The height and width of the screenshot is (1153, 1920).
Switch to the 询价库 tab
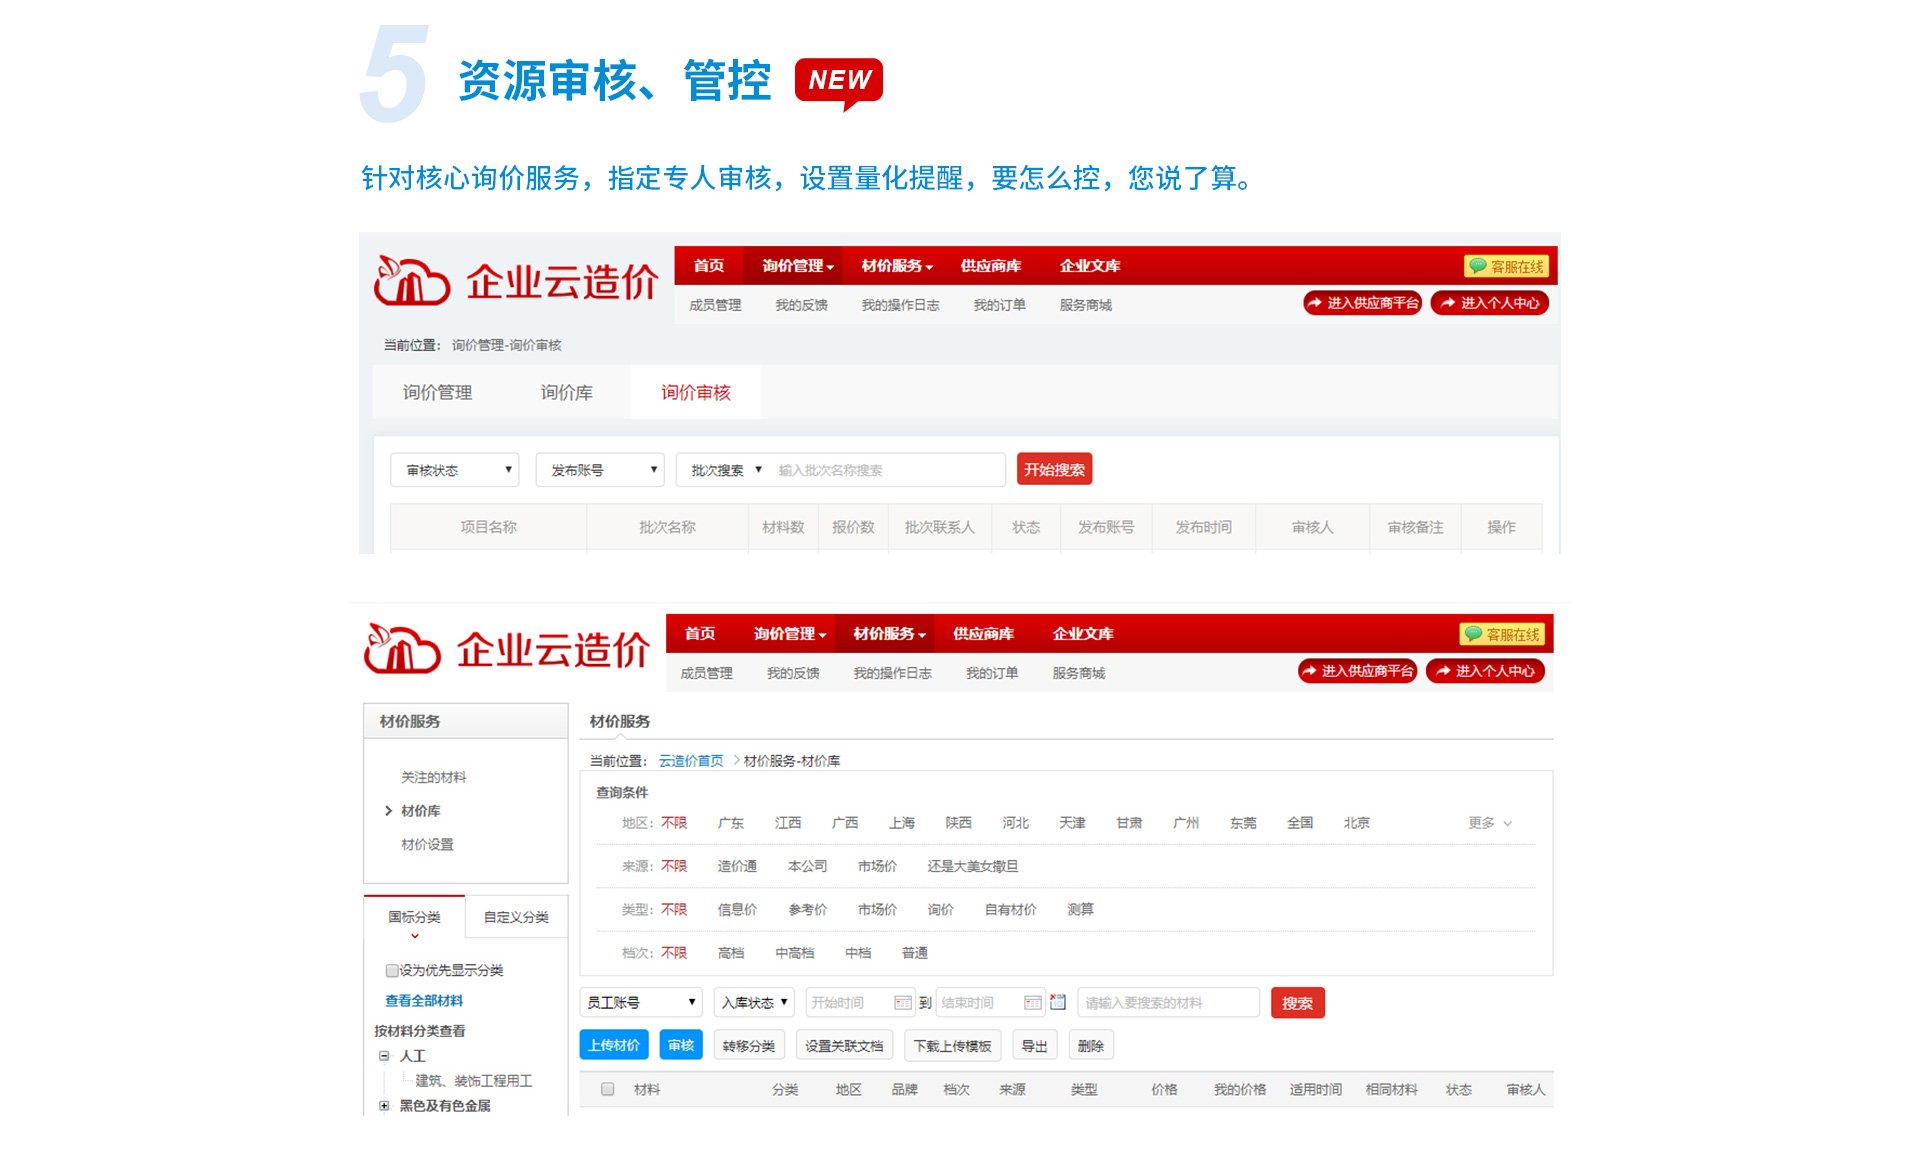click(x=567, y=393)
